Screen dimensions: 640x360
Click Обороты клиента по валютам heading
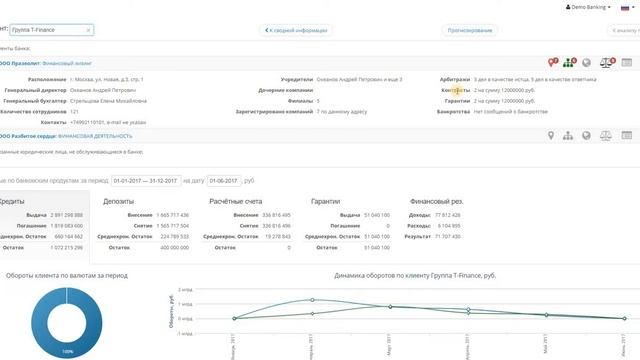tap(67, 276)
